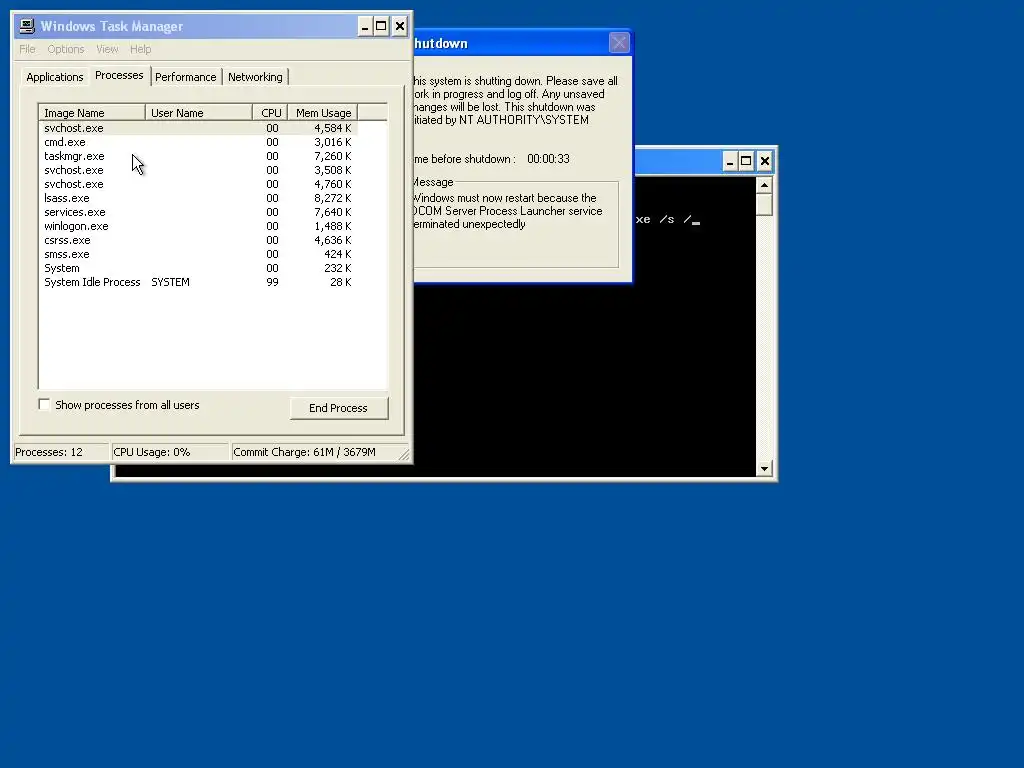Close the Windows Task Manager window
The height and width of the screenshot is (768, 1024).
400,26
